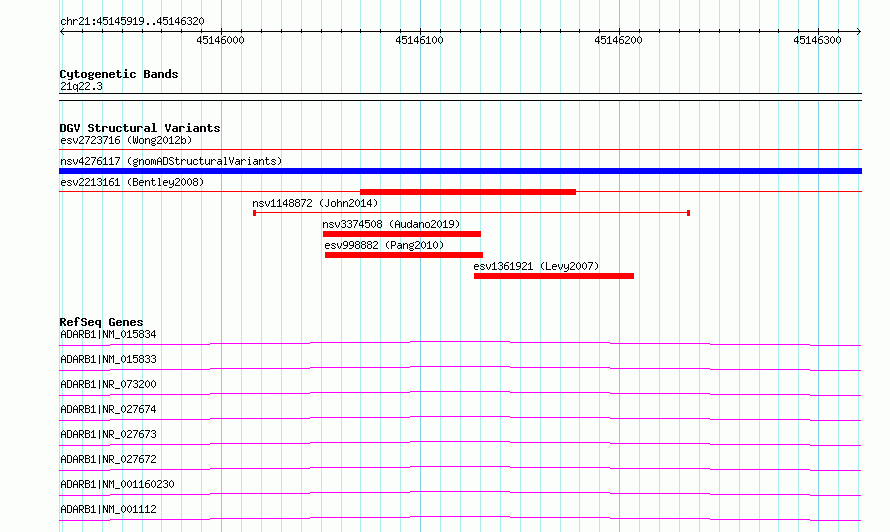This screenshot has height=532, width=890.
Task: Click the 45146000 ruler tick label
Action: tap(220, 40)
